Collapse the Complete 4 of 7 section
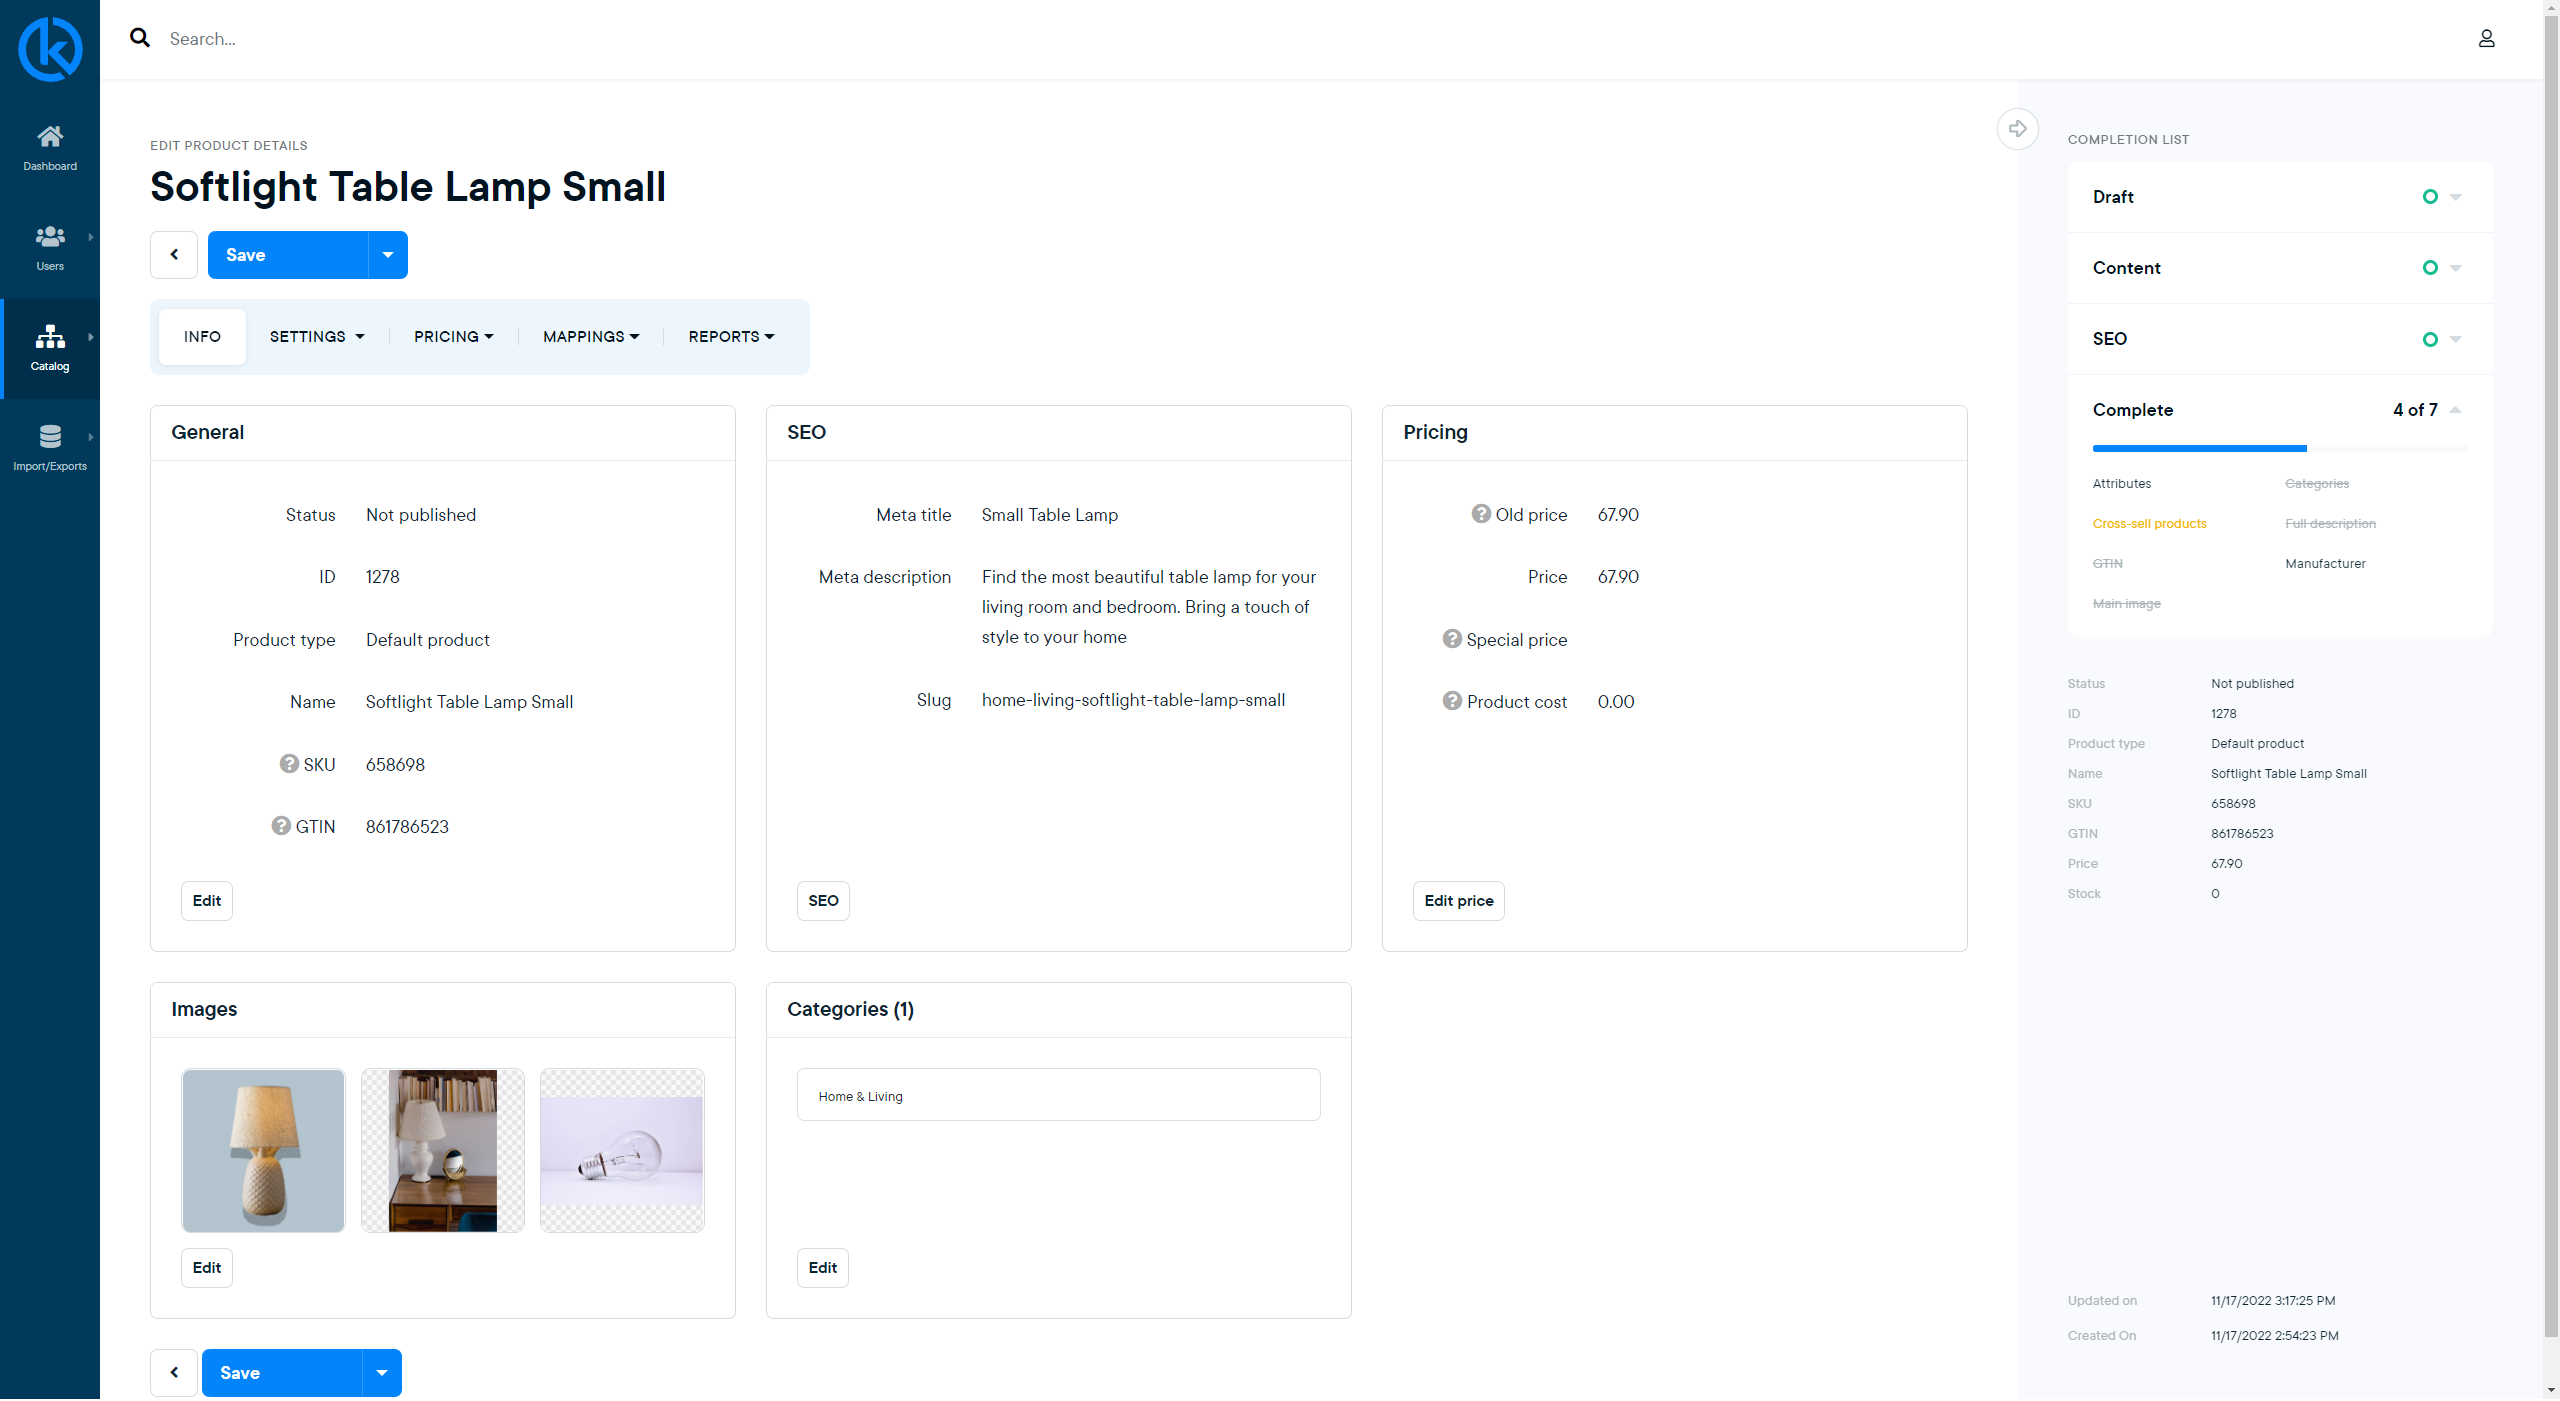The width and height of the screenshot is (2560, 1401). 2456,410
